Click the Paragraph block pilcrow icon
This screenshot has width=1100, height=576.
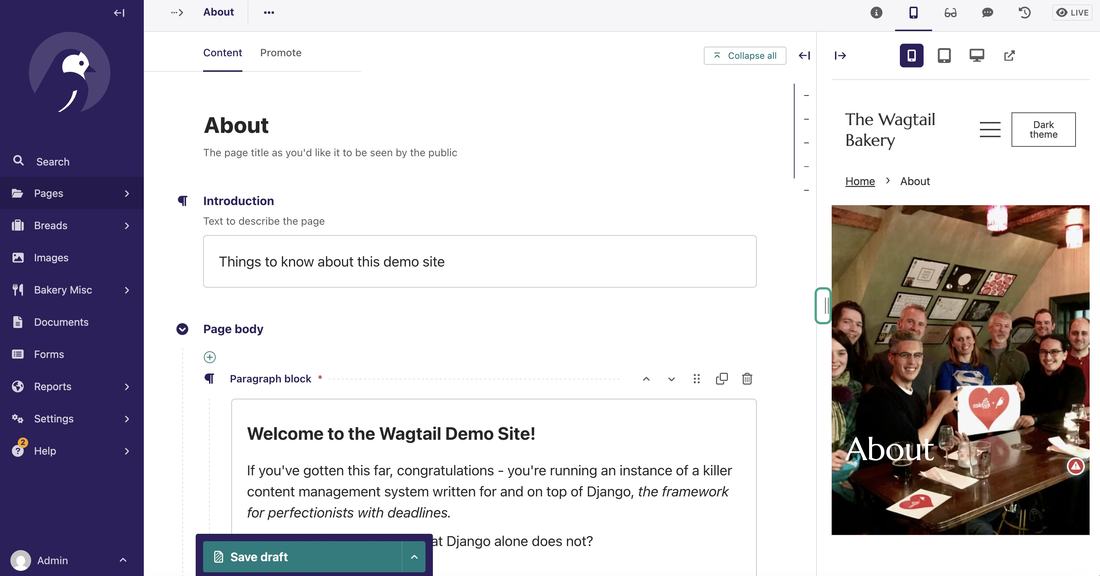[x=209, y=379]
